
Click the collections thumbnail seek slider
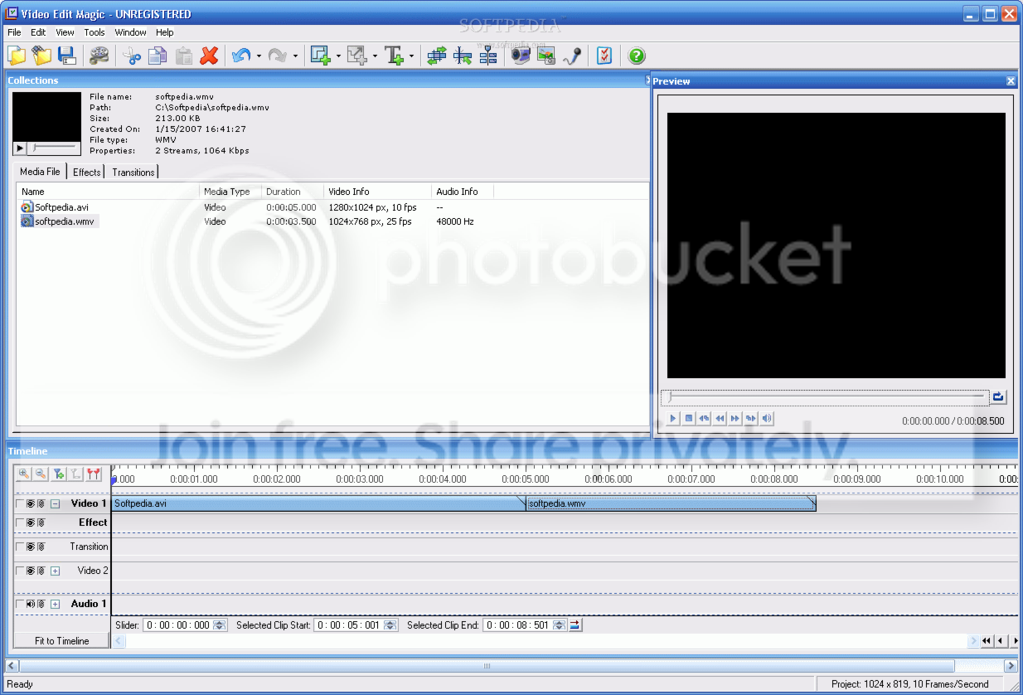point(55,148)
